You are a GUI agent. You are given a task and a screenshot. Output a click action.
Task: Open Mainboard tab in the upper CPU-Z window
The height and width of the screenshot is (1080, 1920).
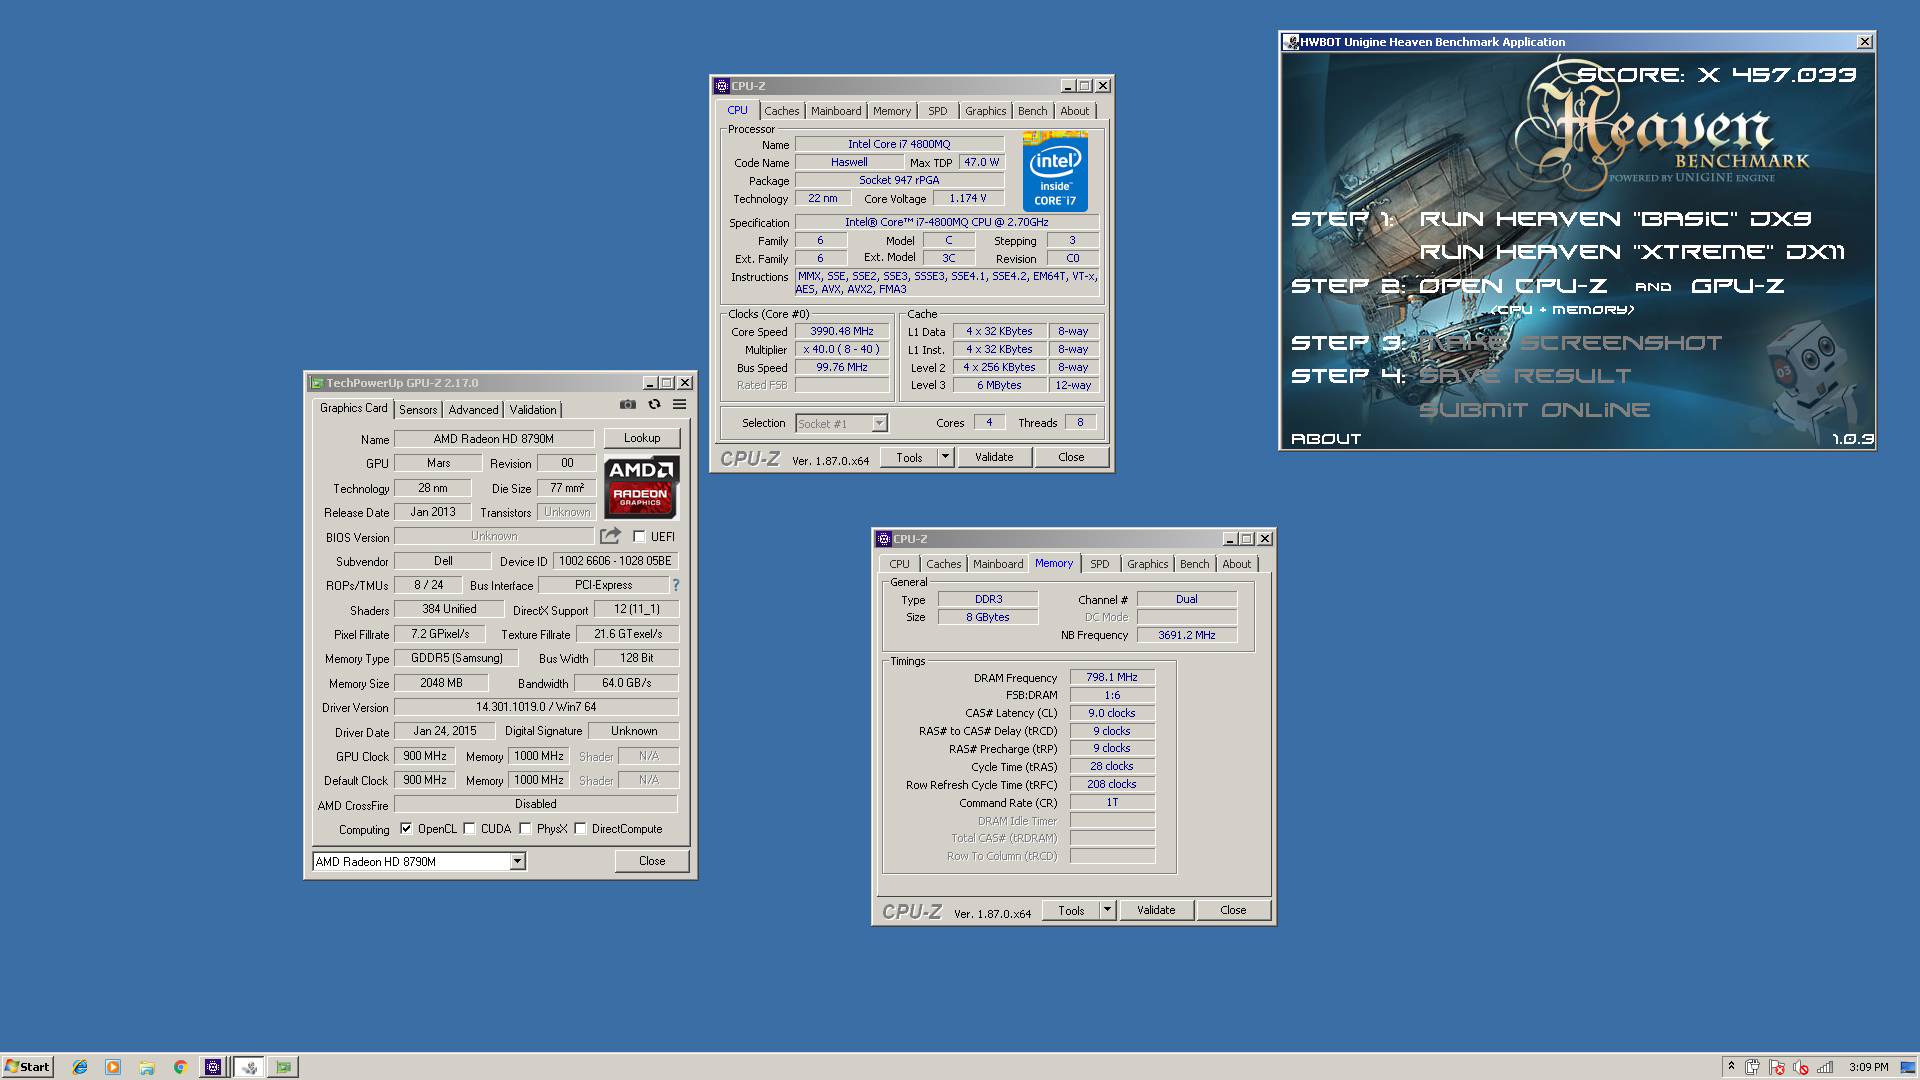pyautogui.click(x=836, y=111)
